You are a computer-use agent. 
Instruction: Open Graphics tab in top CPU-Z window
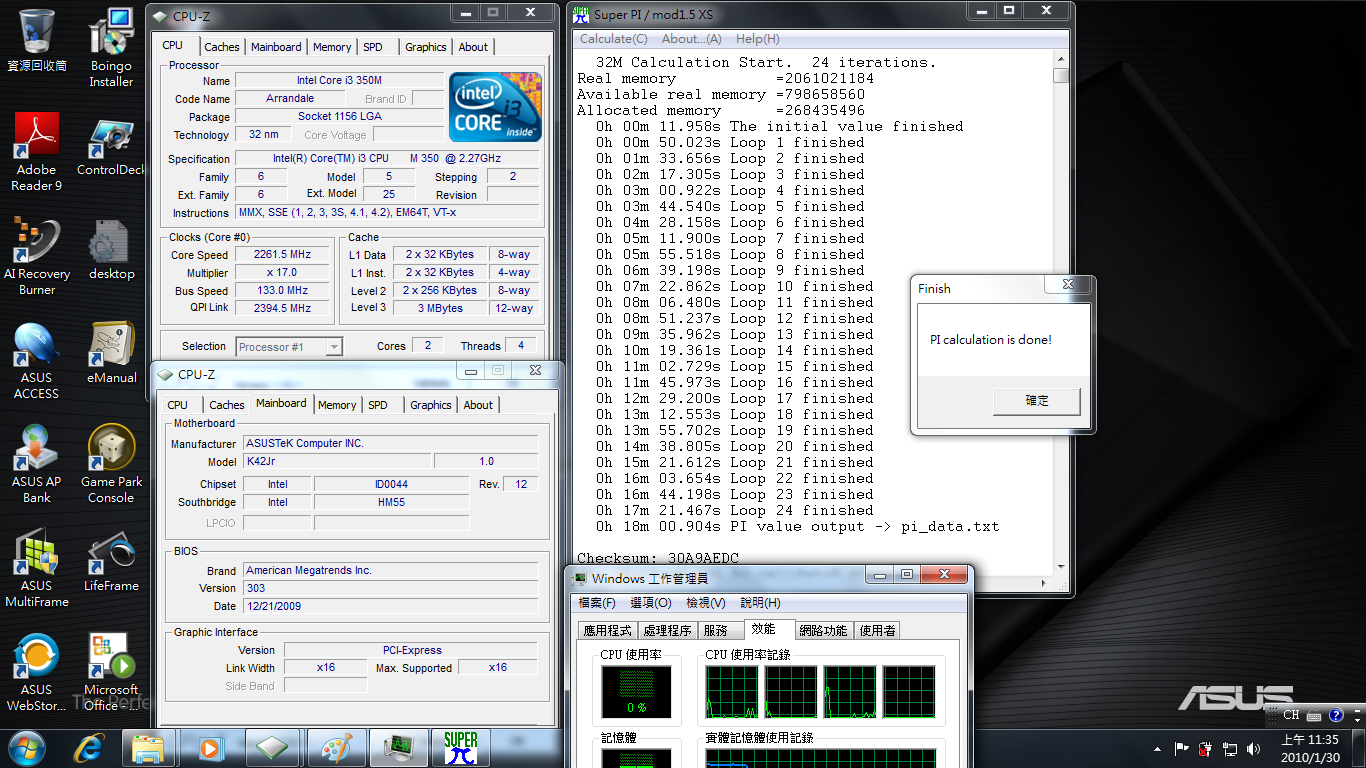coord(426,47)
